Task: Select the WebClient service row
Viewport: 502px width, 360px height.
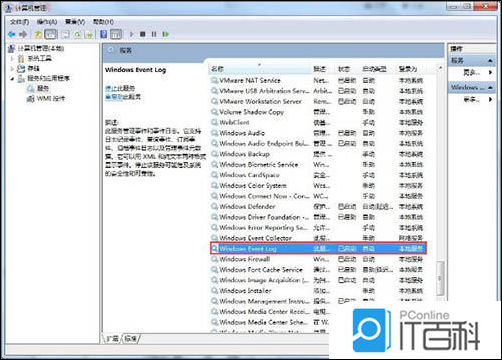Action: coord(318,122)
